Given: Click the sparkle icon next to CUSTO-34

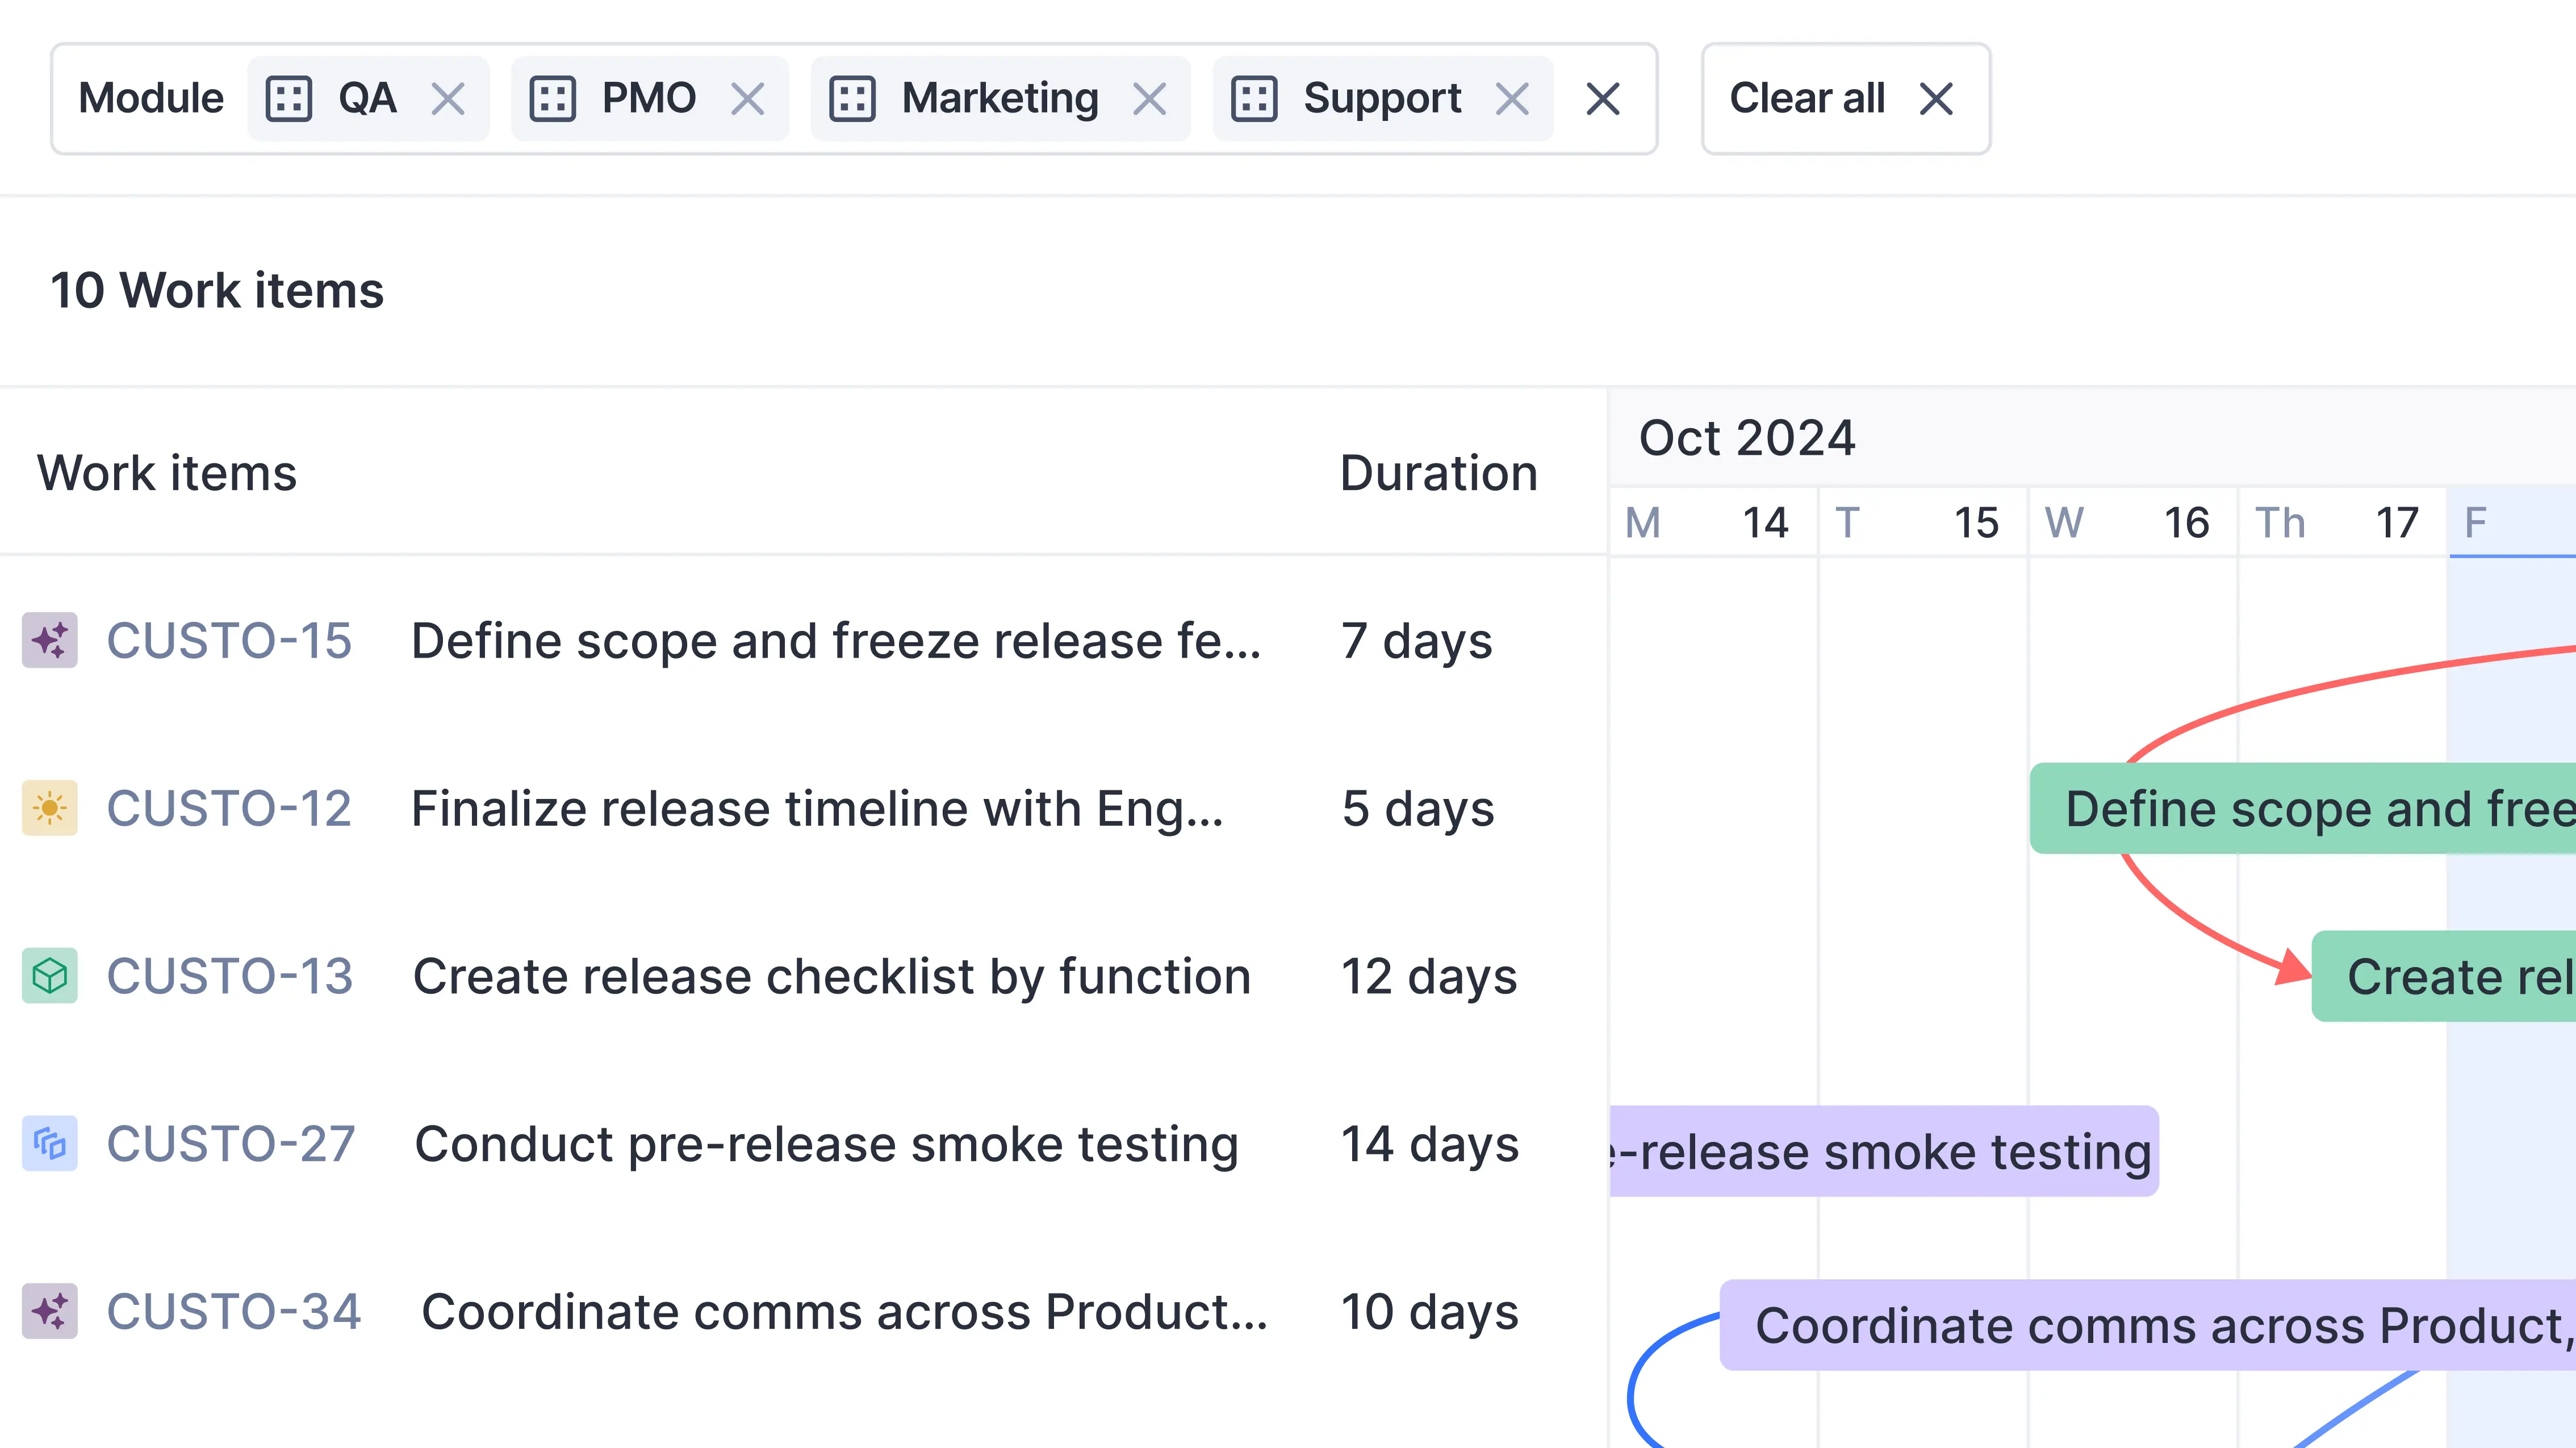Looking at the screenshot, I should pyautogui.click(x=49, y=1310).
